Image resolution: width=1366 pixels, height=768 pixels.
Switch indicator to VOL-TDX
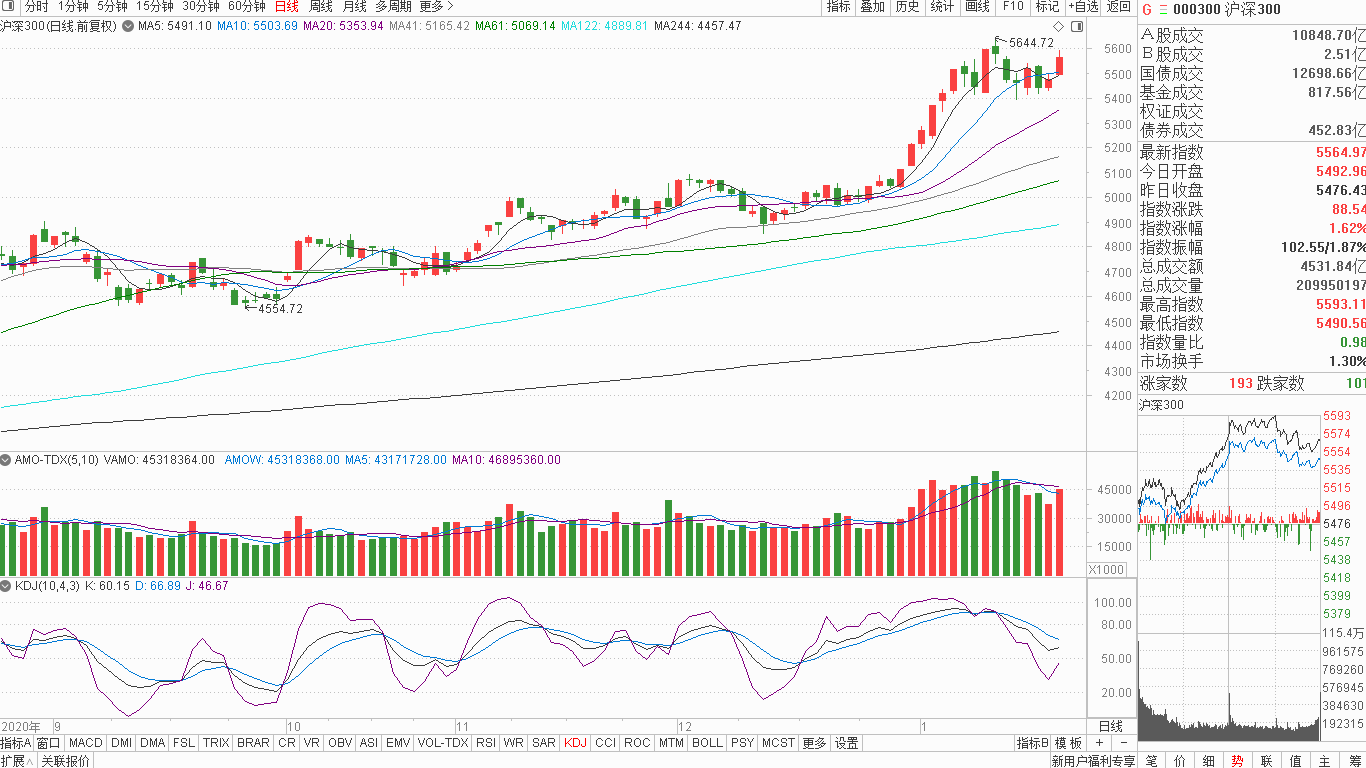442,743
